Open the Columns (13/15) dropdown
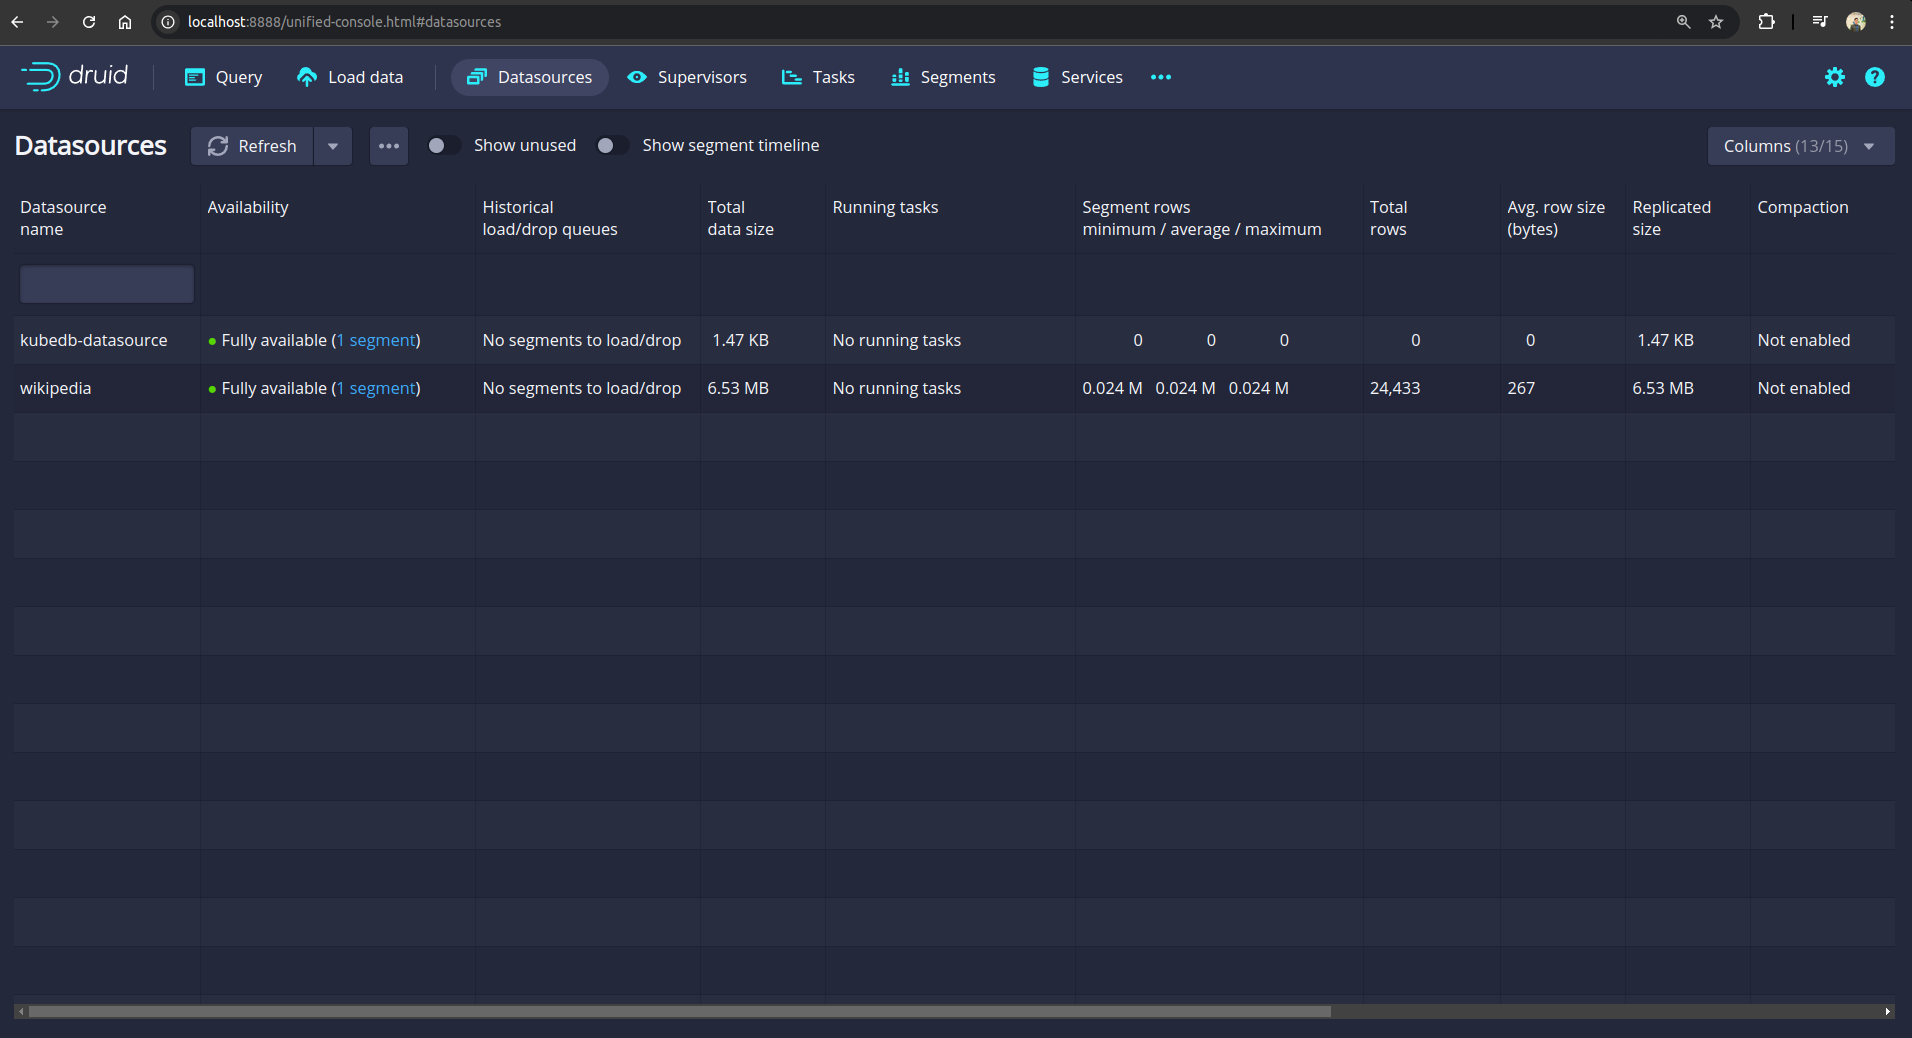This screenshot has height=1038, width=1912. tap(1799, 146)
